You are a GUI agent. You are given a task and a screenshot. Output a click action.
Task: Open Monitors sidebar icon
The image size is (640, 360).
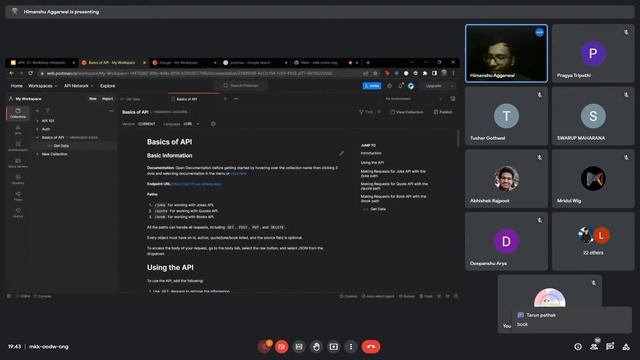click(18, 180)
